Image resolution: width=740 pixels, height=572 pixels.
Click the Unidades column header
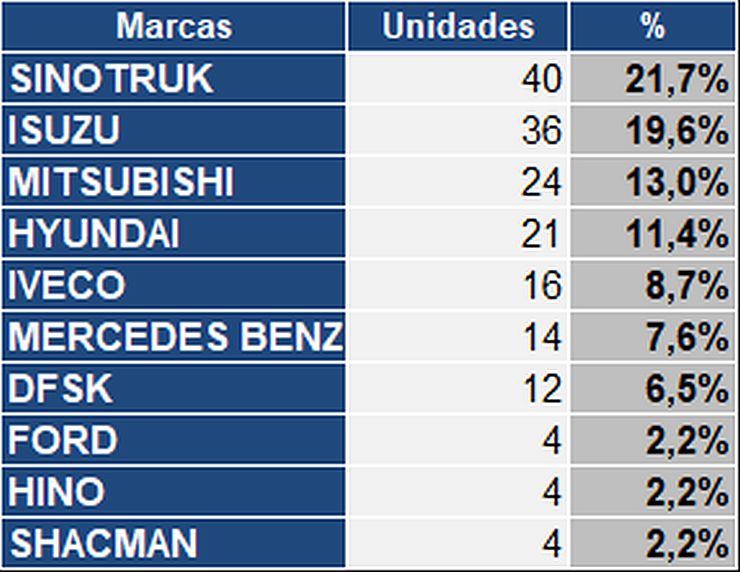click(458, 27)
